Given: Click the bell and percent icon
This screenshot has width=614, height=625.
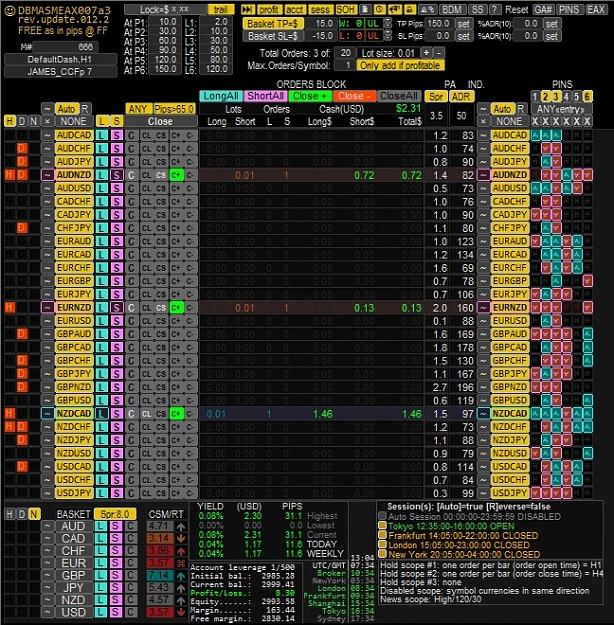Looking at the screenshot, I should 427,9.
